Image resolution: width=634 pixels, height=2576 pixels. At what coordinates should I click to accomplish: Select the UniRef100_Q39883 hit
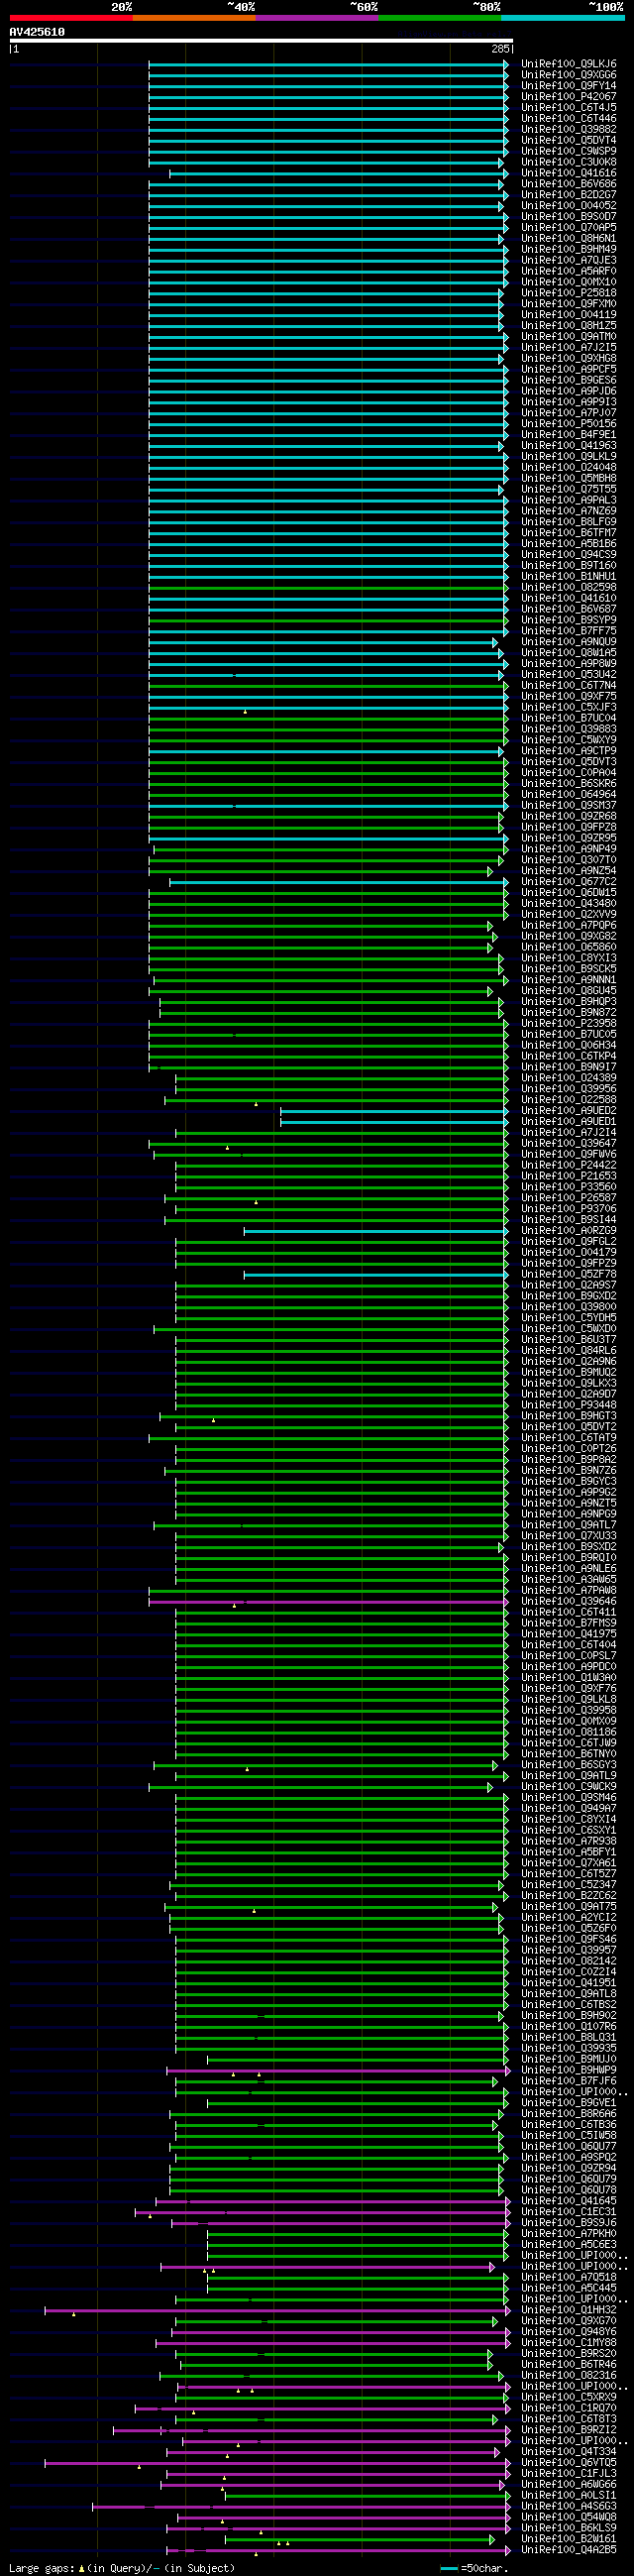pyautogui.click(x=568, y=730)
